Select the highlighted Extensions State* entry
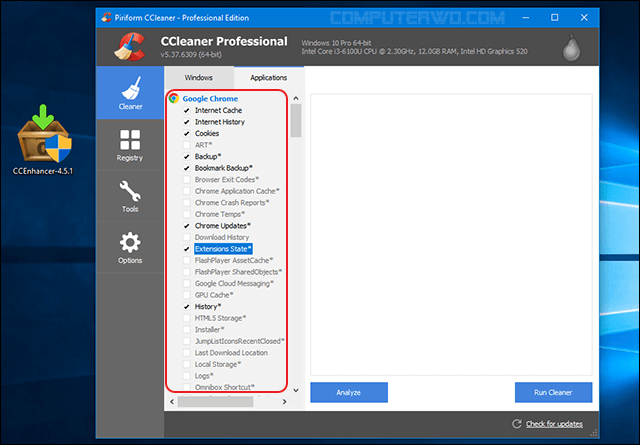640x445 pixels. 223,249
